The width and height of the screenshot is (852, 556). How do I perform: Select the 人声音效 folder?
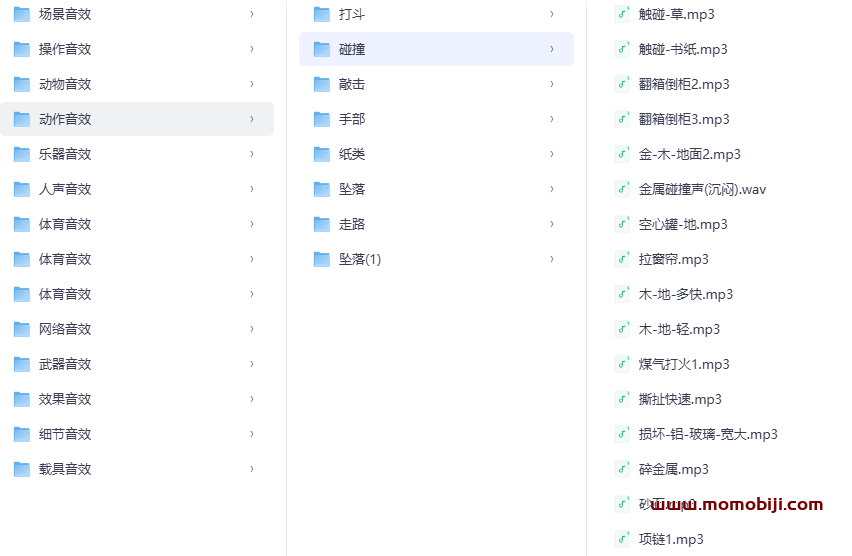click(x=65, y=189)
